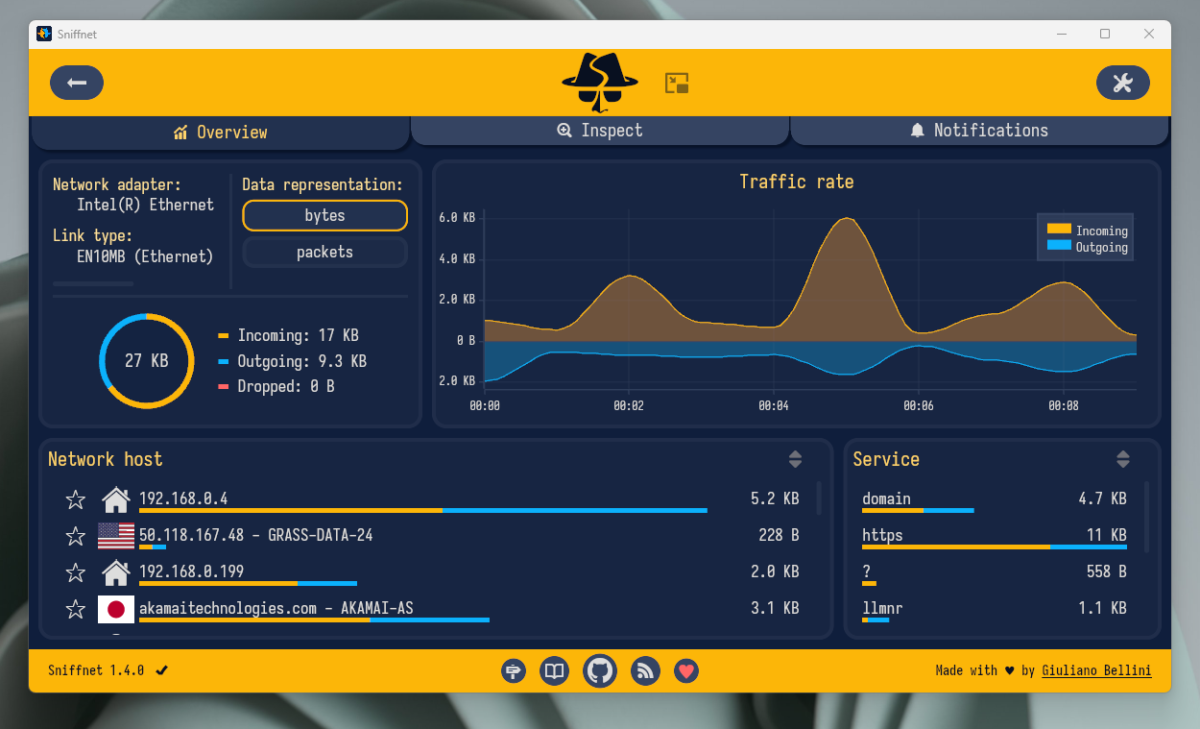Select the ? unknown service row

coord(995,572)
